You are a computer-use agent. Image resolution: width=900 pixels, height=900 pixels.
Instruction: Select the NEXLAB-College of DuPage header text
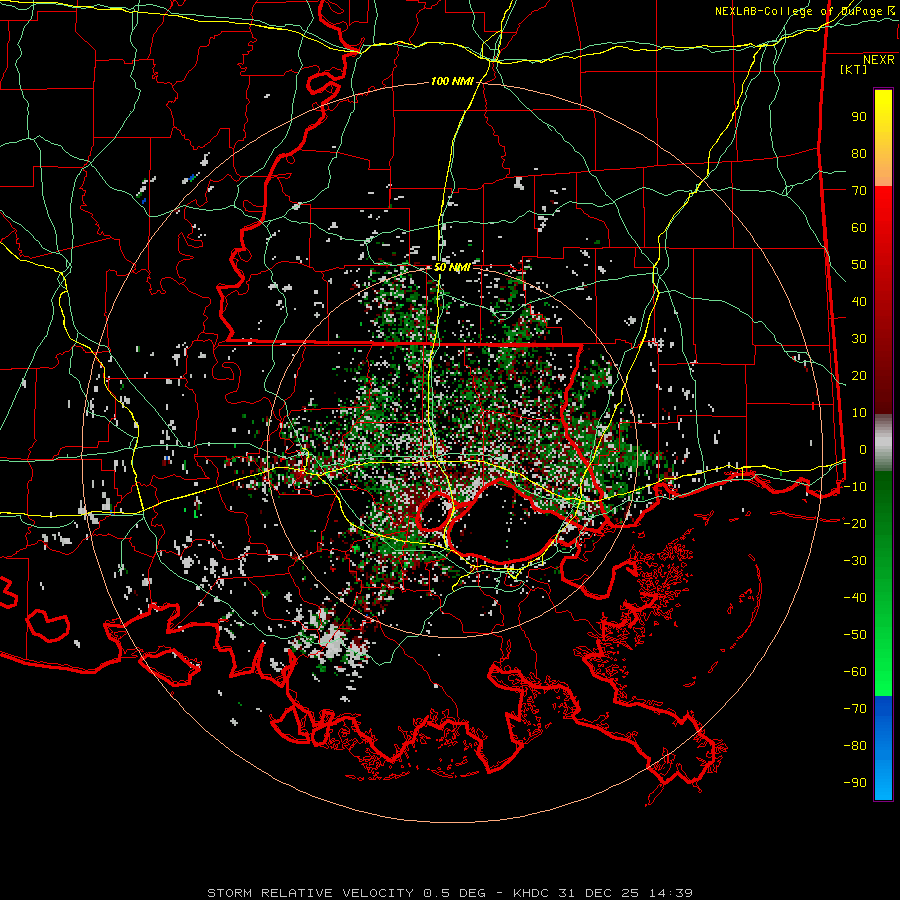point(806,11)
